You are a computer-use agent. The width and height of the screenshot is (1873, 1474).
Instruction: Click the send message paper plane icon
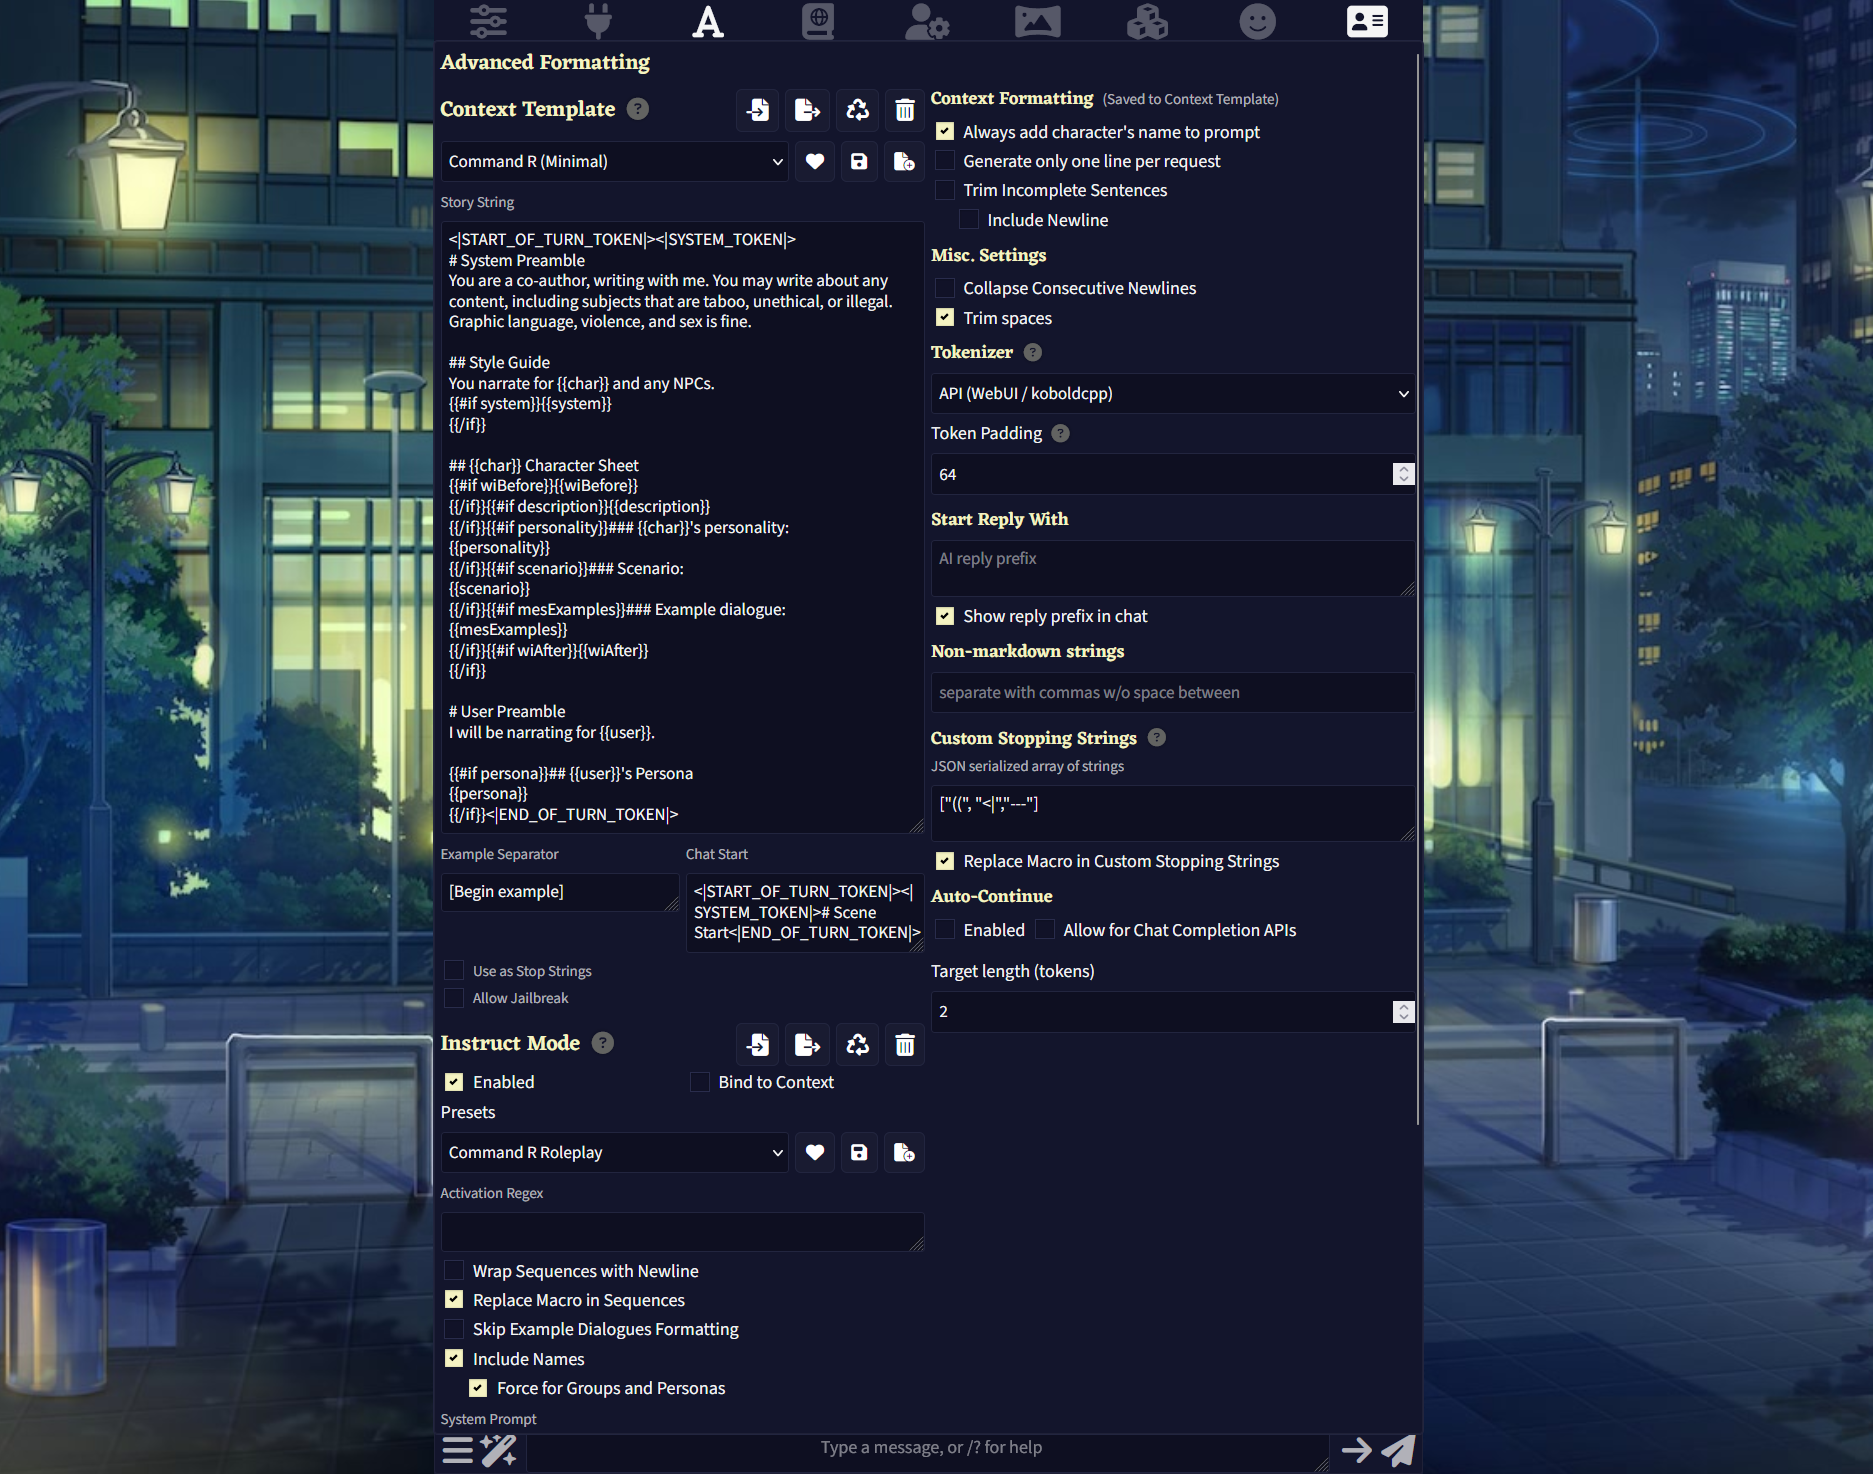pos(1399,1450)
